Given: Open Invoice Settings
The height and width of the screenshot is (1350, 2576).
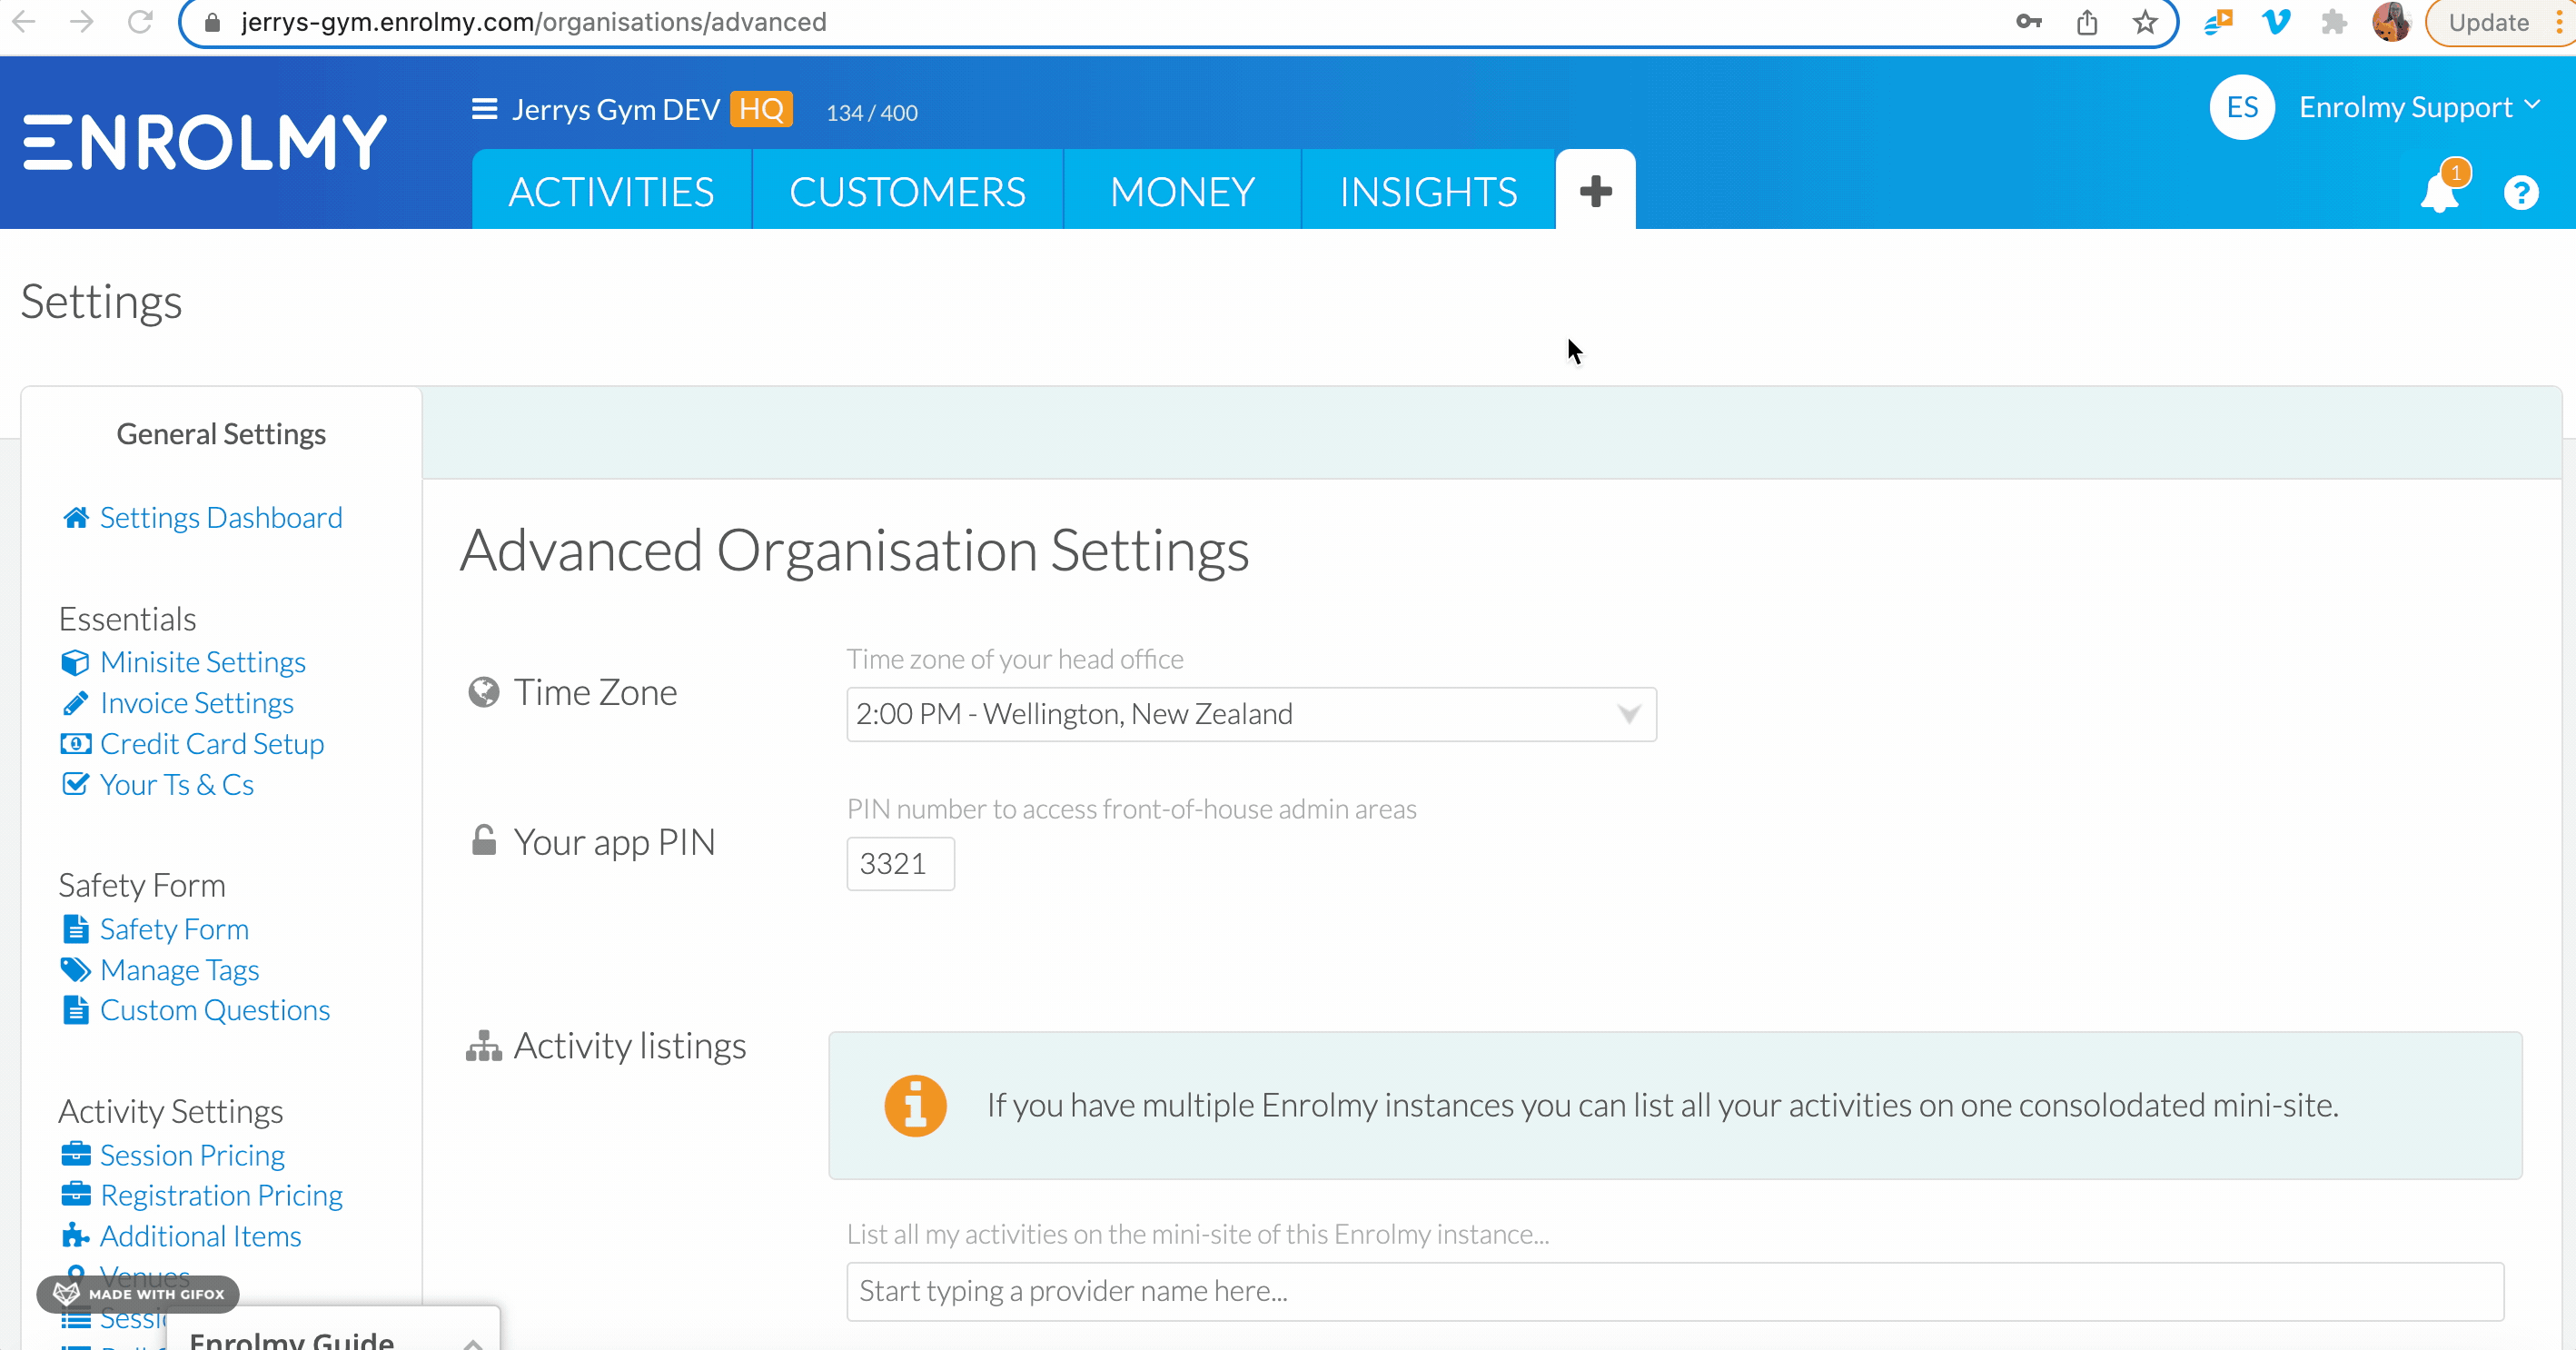Looking at the screenshot, I should point(197,703).
